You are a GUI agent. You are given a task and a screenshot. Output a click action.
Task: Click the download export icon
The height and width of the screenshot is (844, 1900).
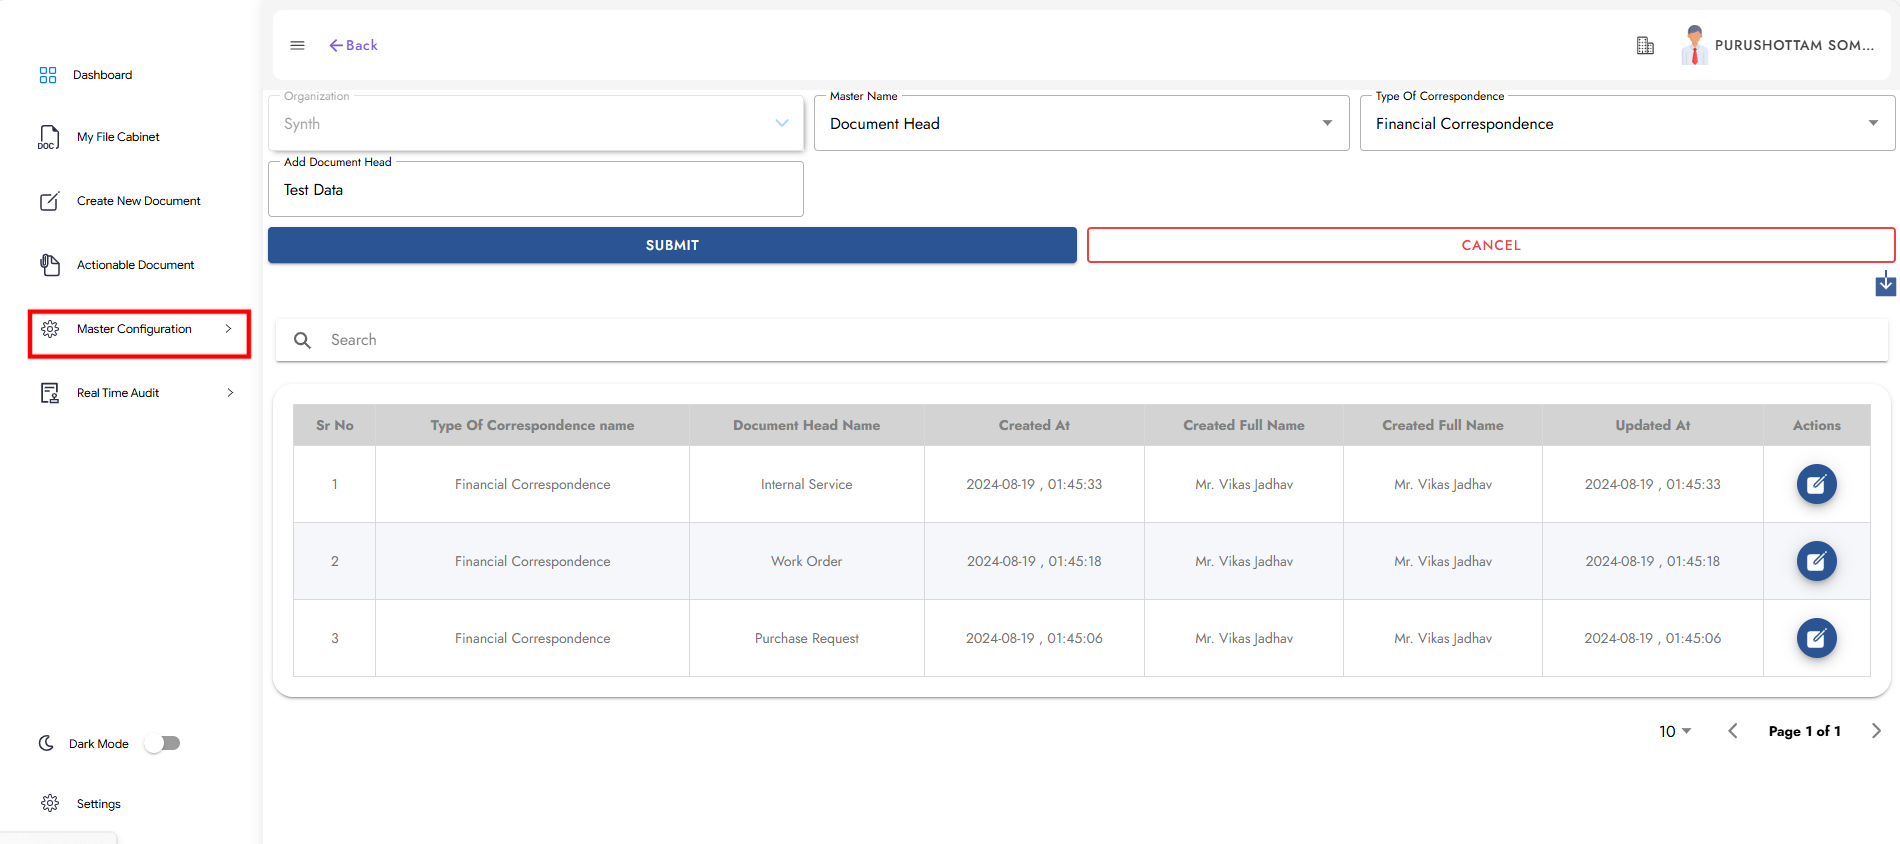[x=1885, y=284]
